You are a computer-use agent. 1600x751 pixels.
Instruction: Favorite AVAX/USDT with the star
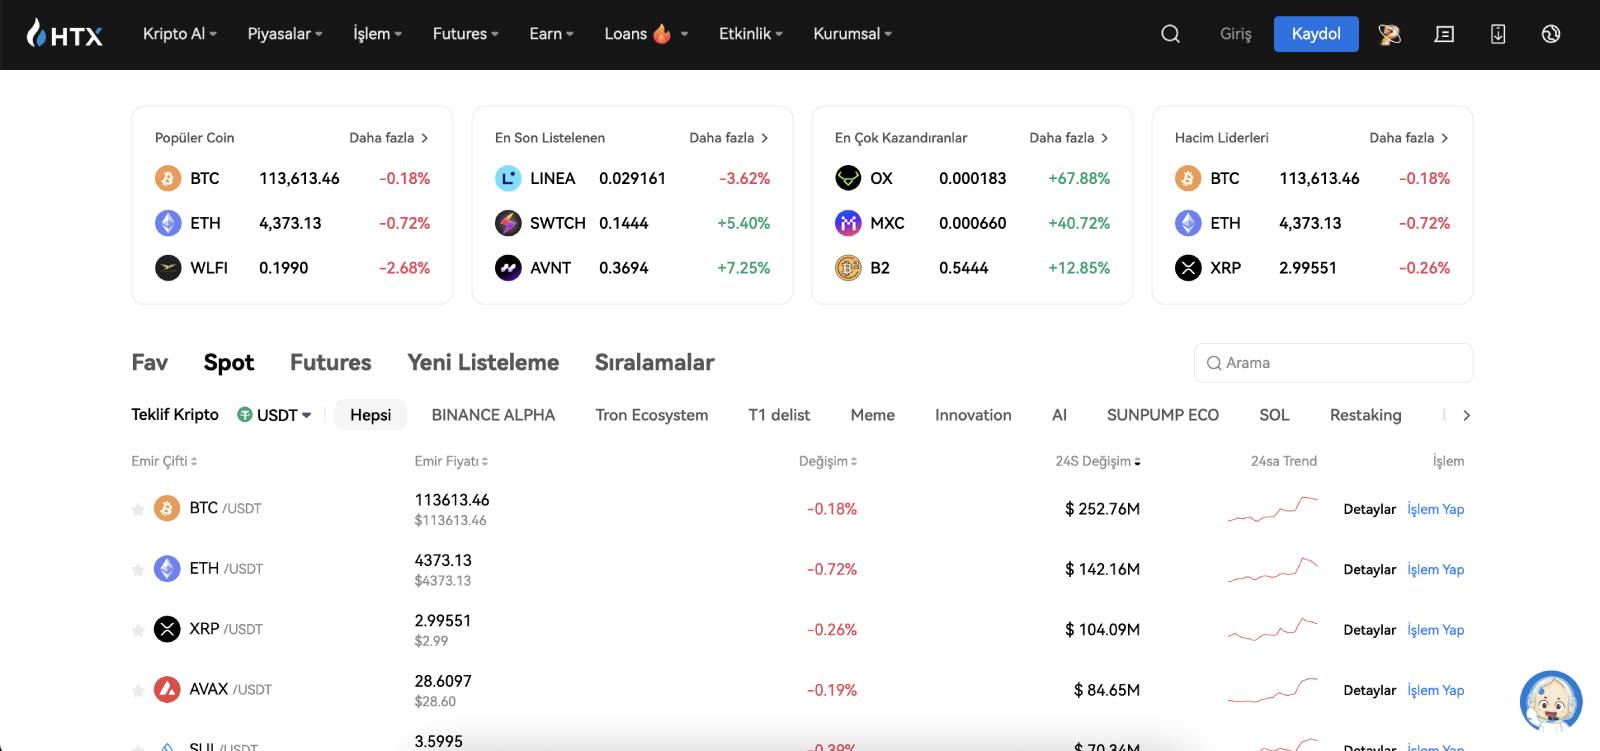pyautogui.click(x=138, y=690)
